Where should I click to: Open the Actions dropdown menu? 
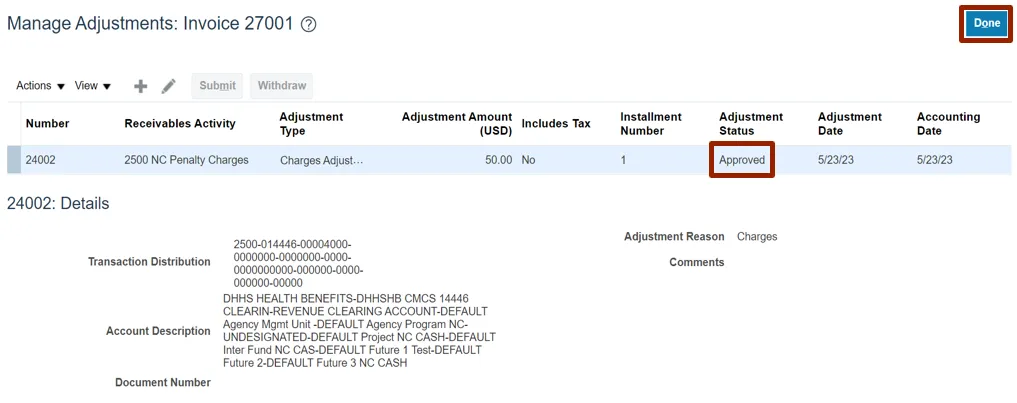[40, 86]
